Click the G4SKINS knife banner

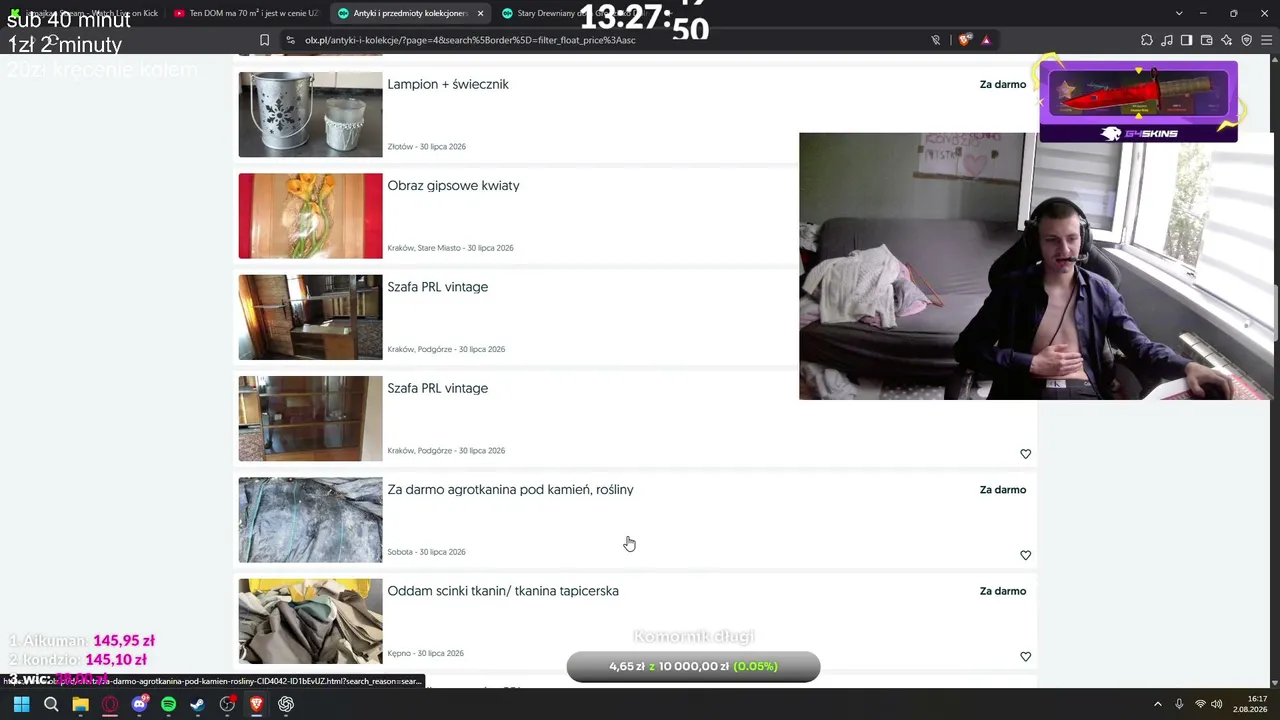click(1138, 101)
